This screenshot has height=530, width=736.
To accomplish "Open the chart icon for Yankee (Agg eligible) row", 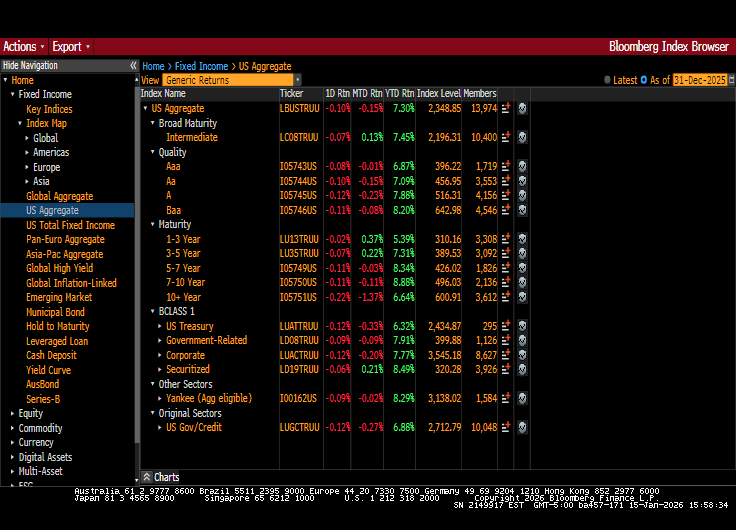I will click(x=522, y=399).
